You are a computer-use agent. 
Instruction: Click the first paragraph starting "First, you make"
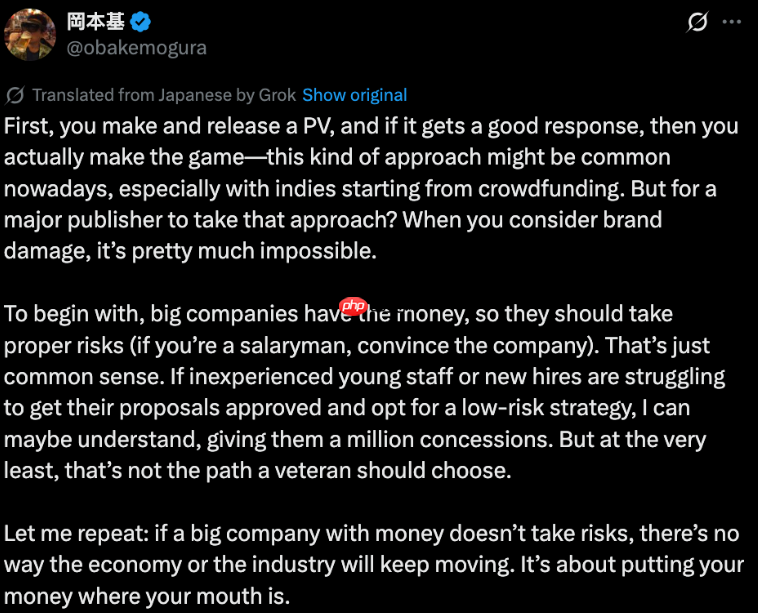tap(370, 188)
